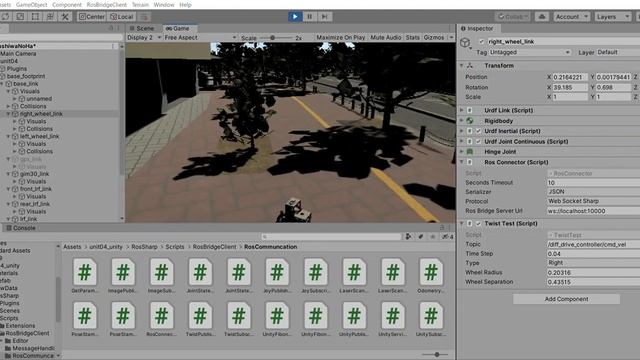Open the Console tab
The image size is (640, 360).
pos(20,228)
